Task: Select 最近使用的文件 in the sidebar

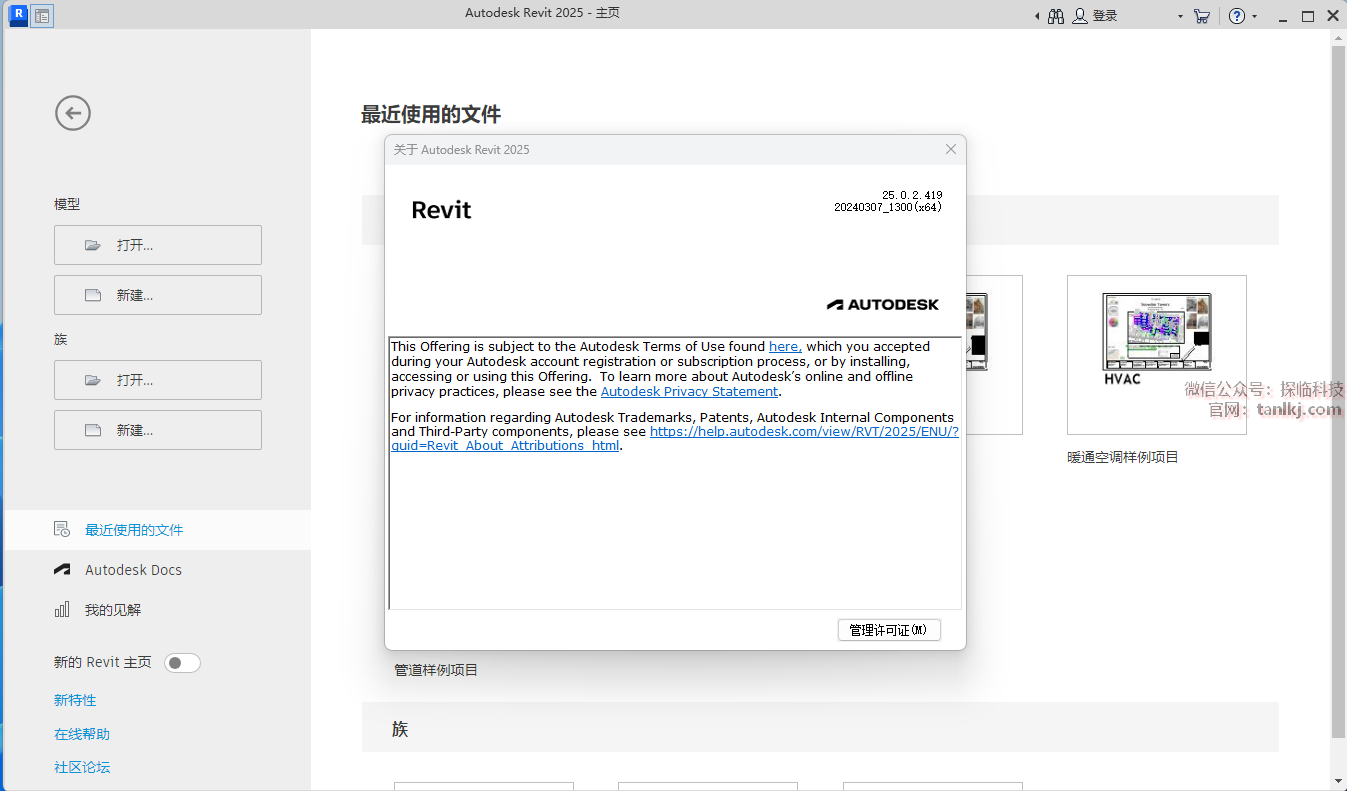Action: click(x=134, y=530)
